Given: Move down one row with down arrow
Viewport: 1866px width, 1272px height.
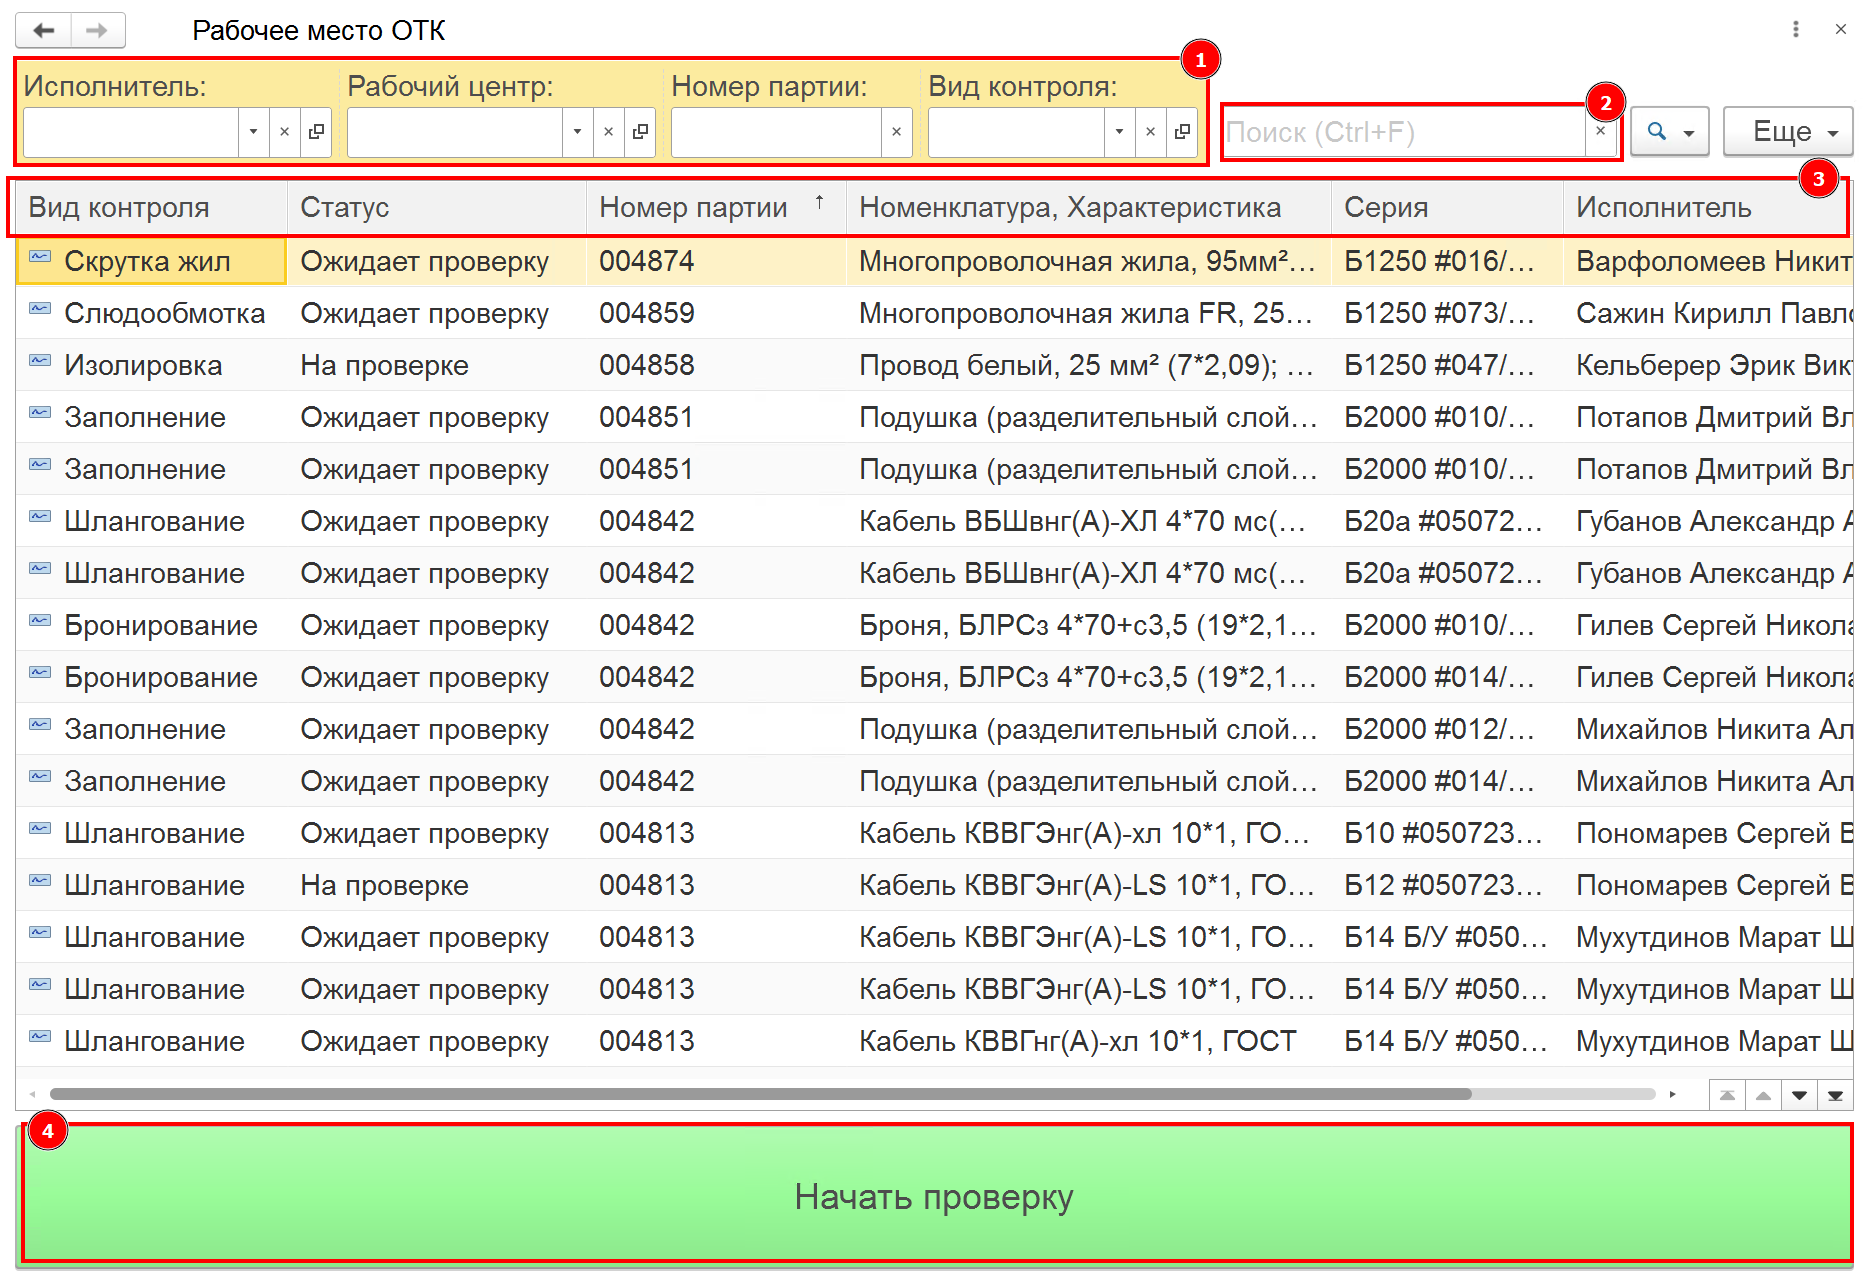Looking at the screenshot, I should 1799,1095.
